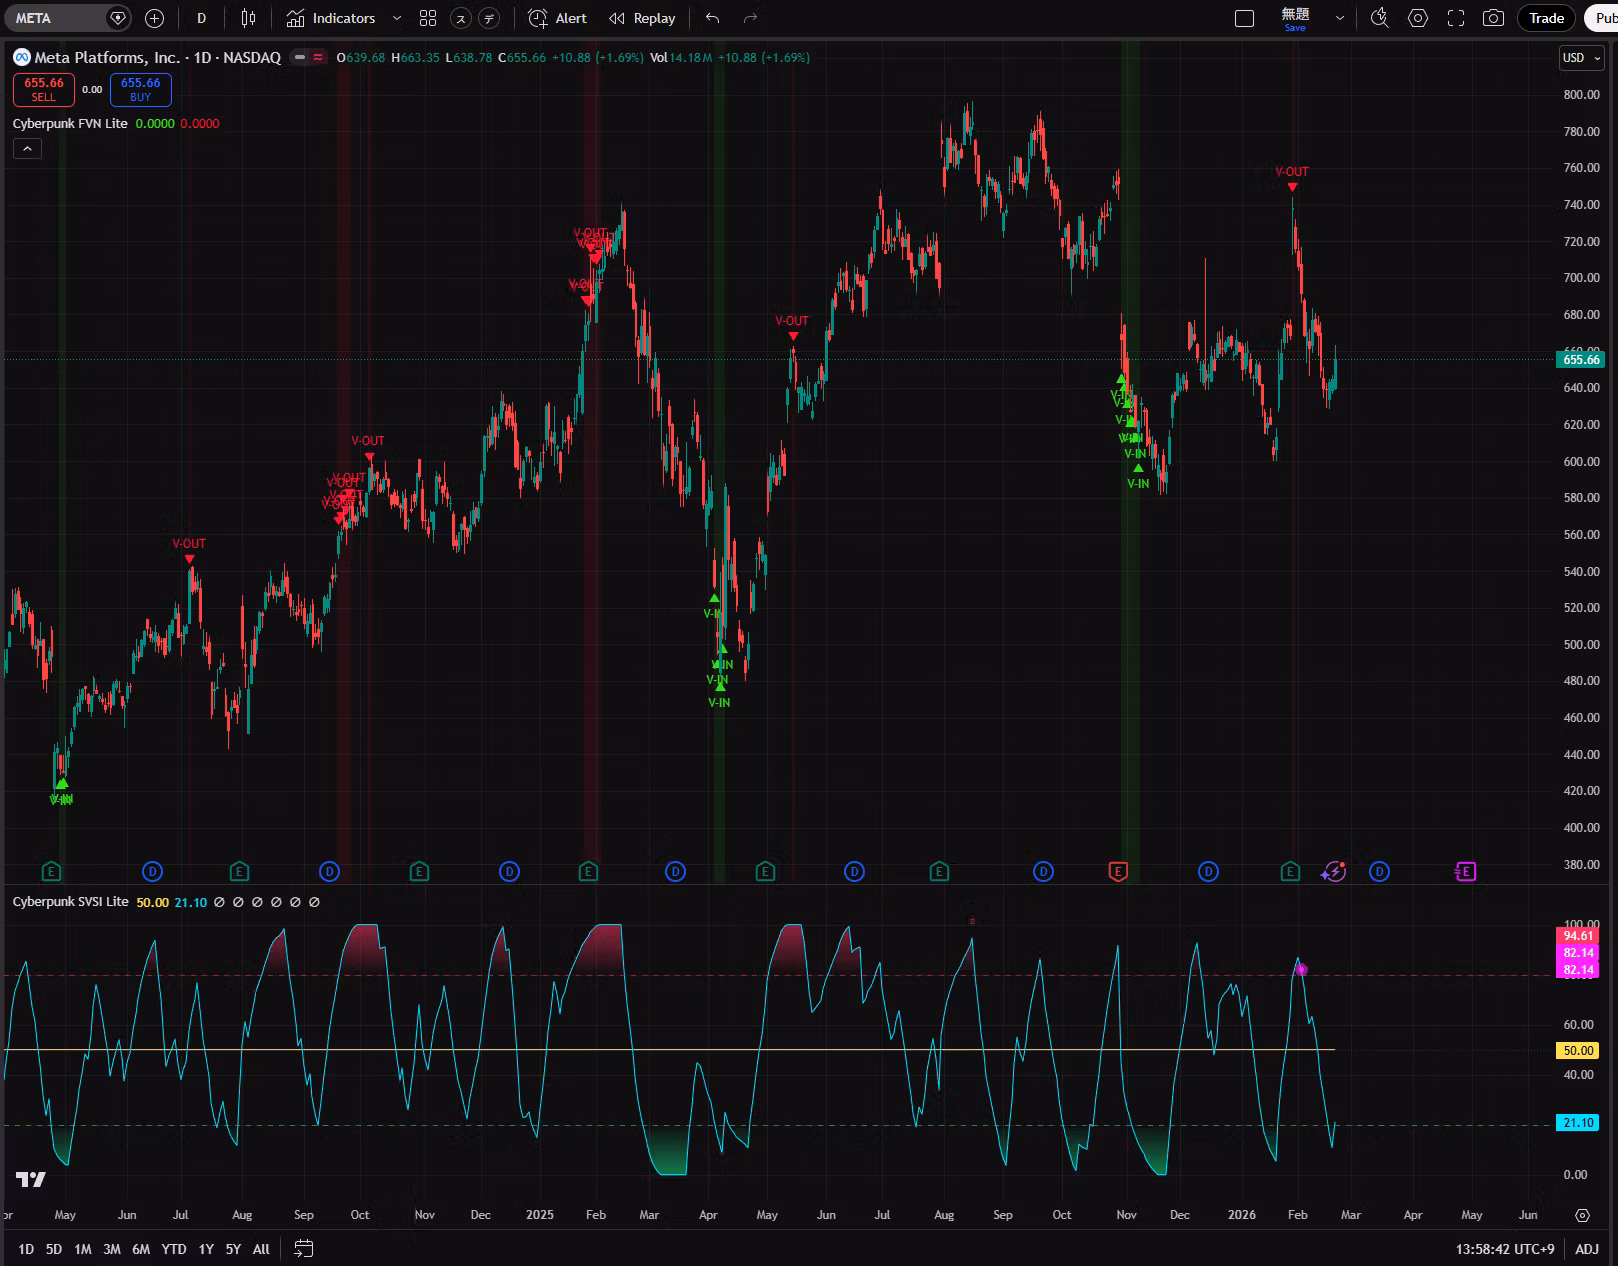
Task: Select the 1Y time range
Action: 206,1249
